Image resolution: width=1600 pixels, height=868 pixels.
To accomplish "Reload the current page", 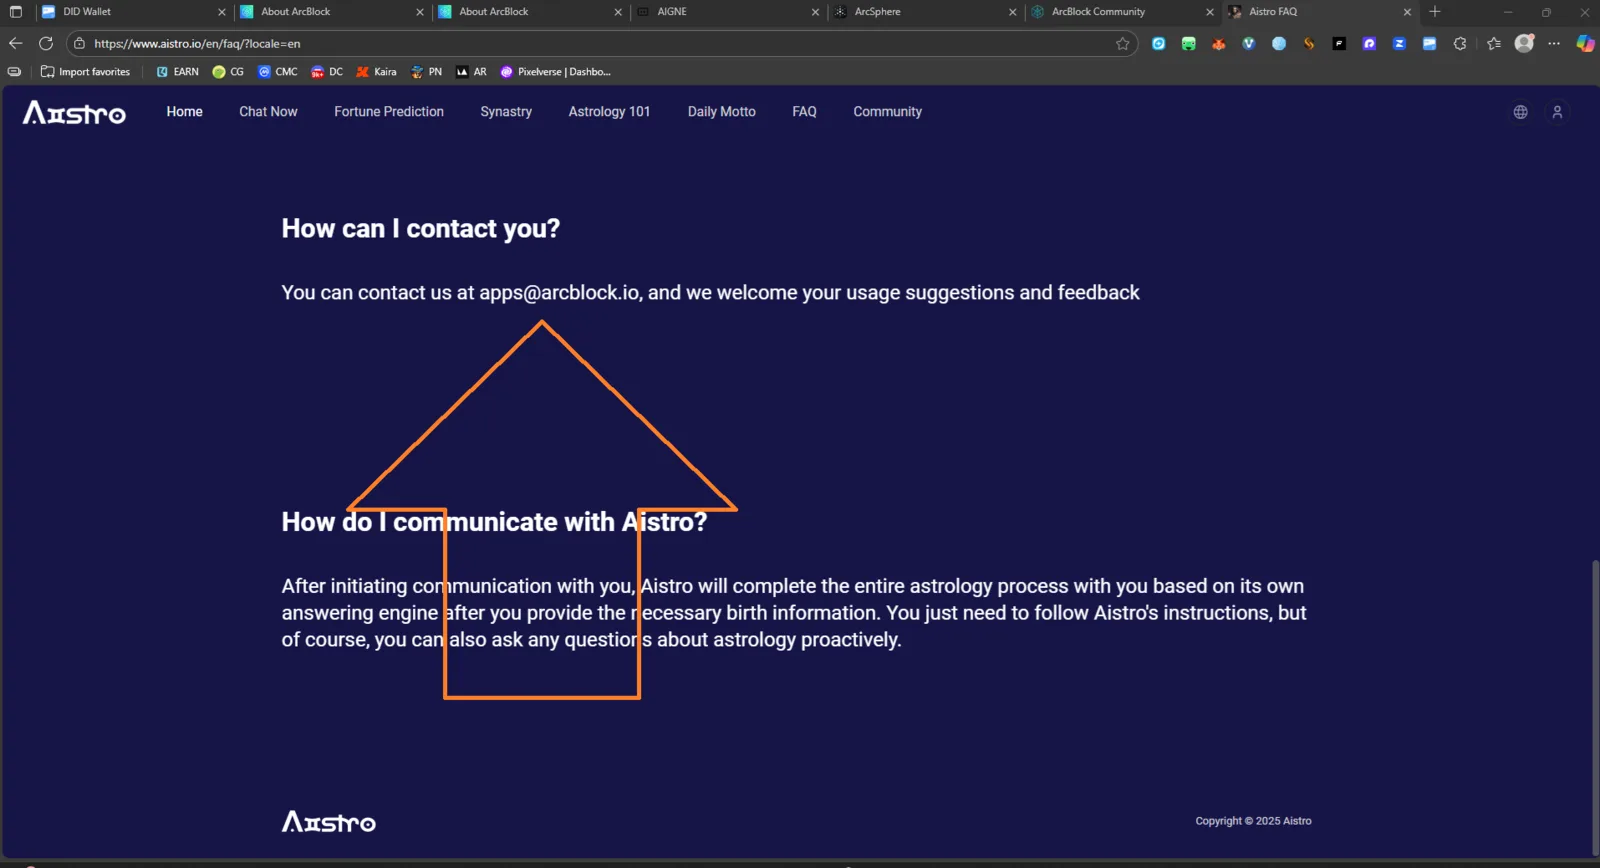I will coord(46,43).
